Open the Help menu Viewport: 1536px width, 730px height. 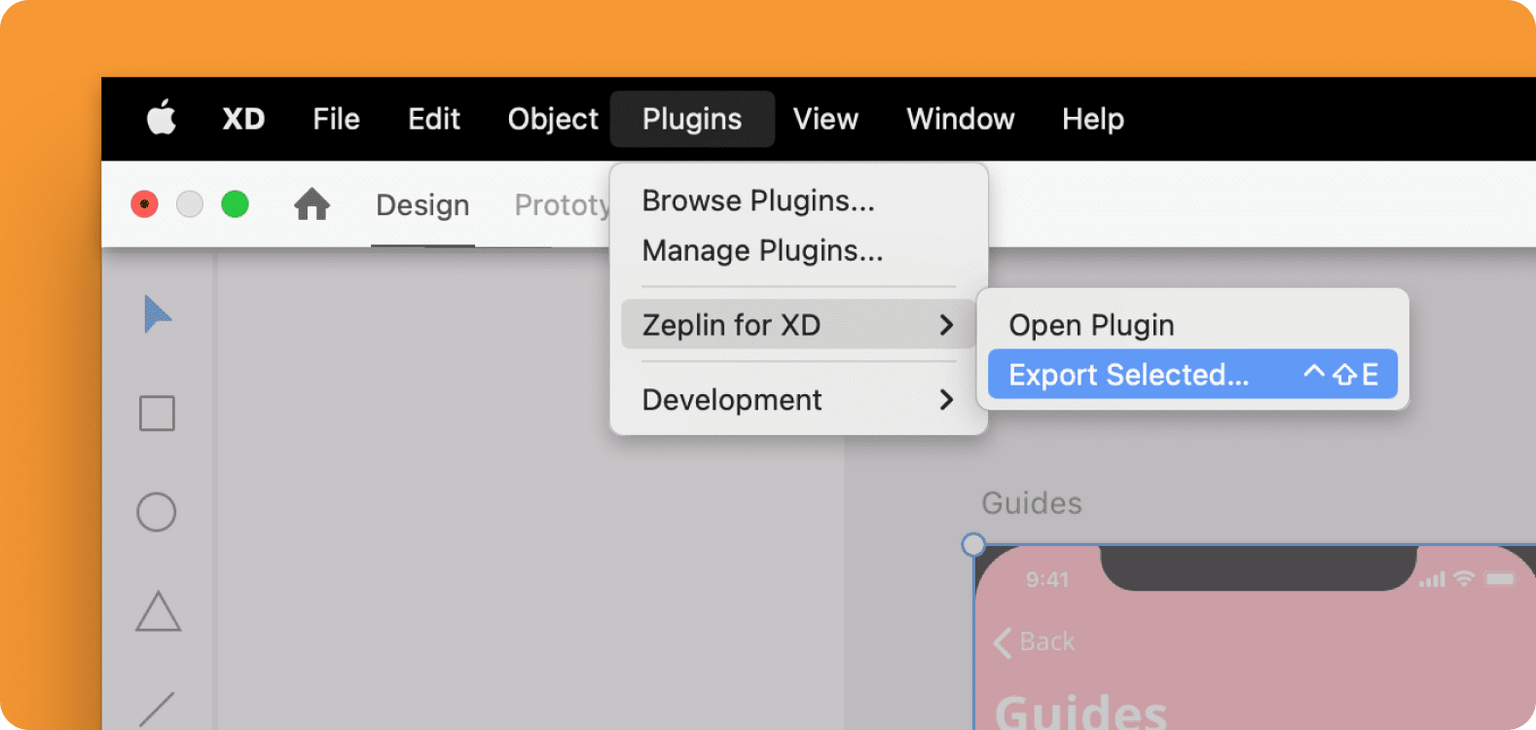pos(1092,118)
